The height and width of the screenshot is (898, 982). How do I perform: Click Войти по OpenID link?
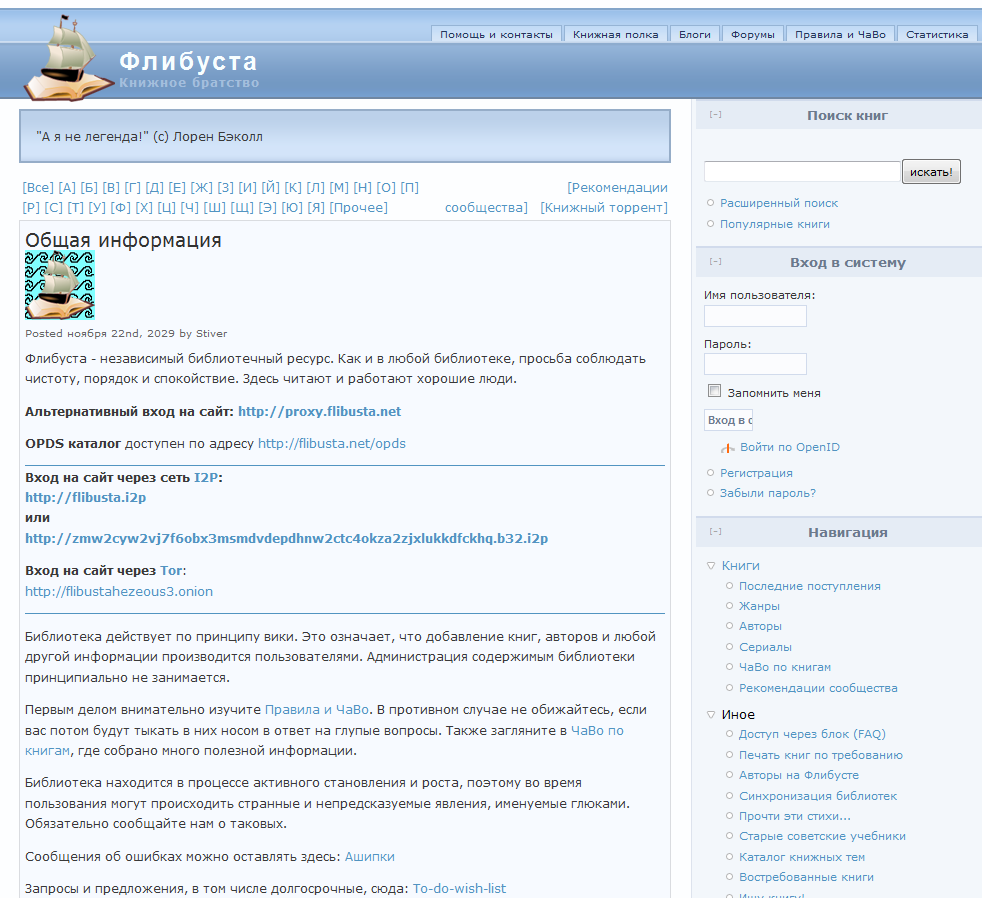pyautogui.click(x=790, y=447)
